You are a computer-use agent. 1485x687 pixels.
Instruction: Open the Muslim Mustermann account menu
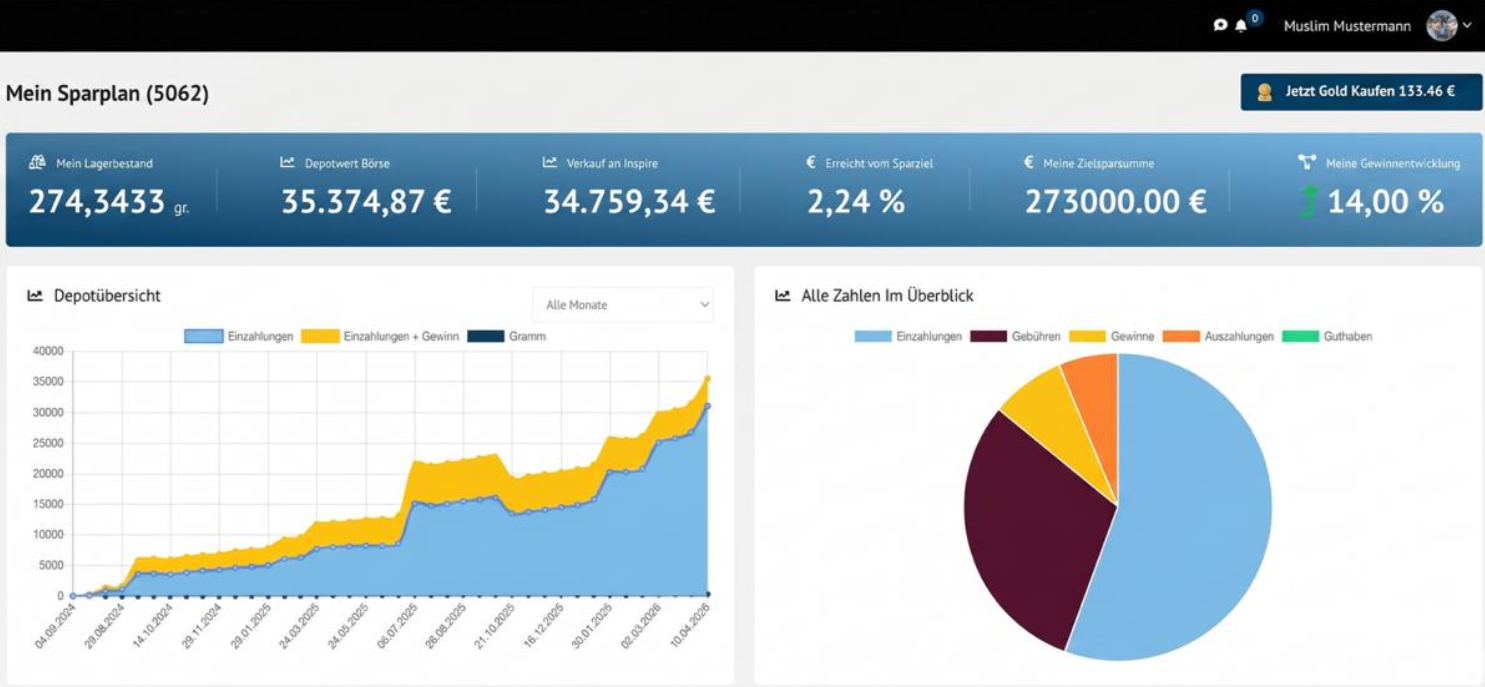[1349, 26]
